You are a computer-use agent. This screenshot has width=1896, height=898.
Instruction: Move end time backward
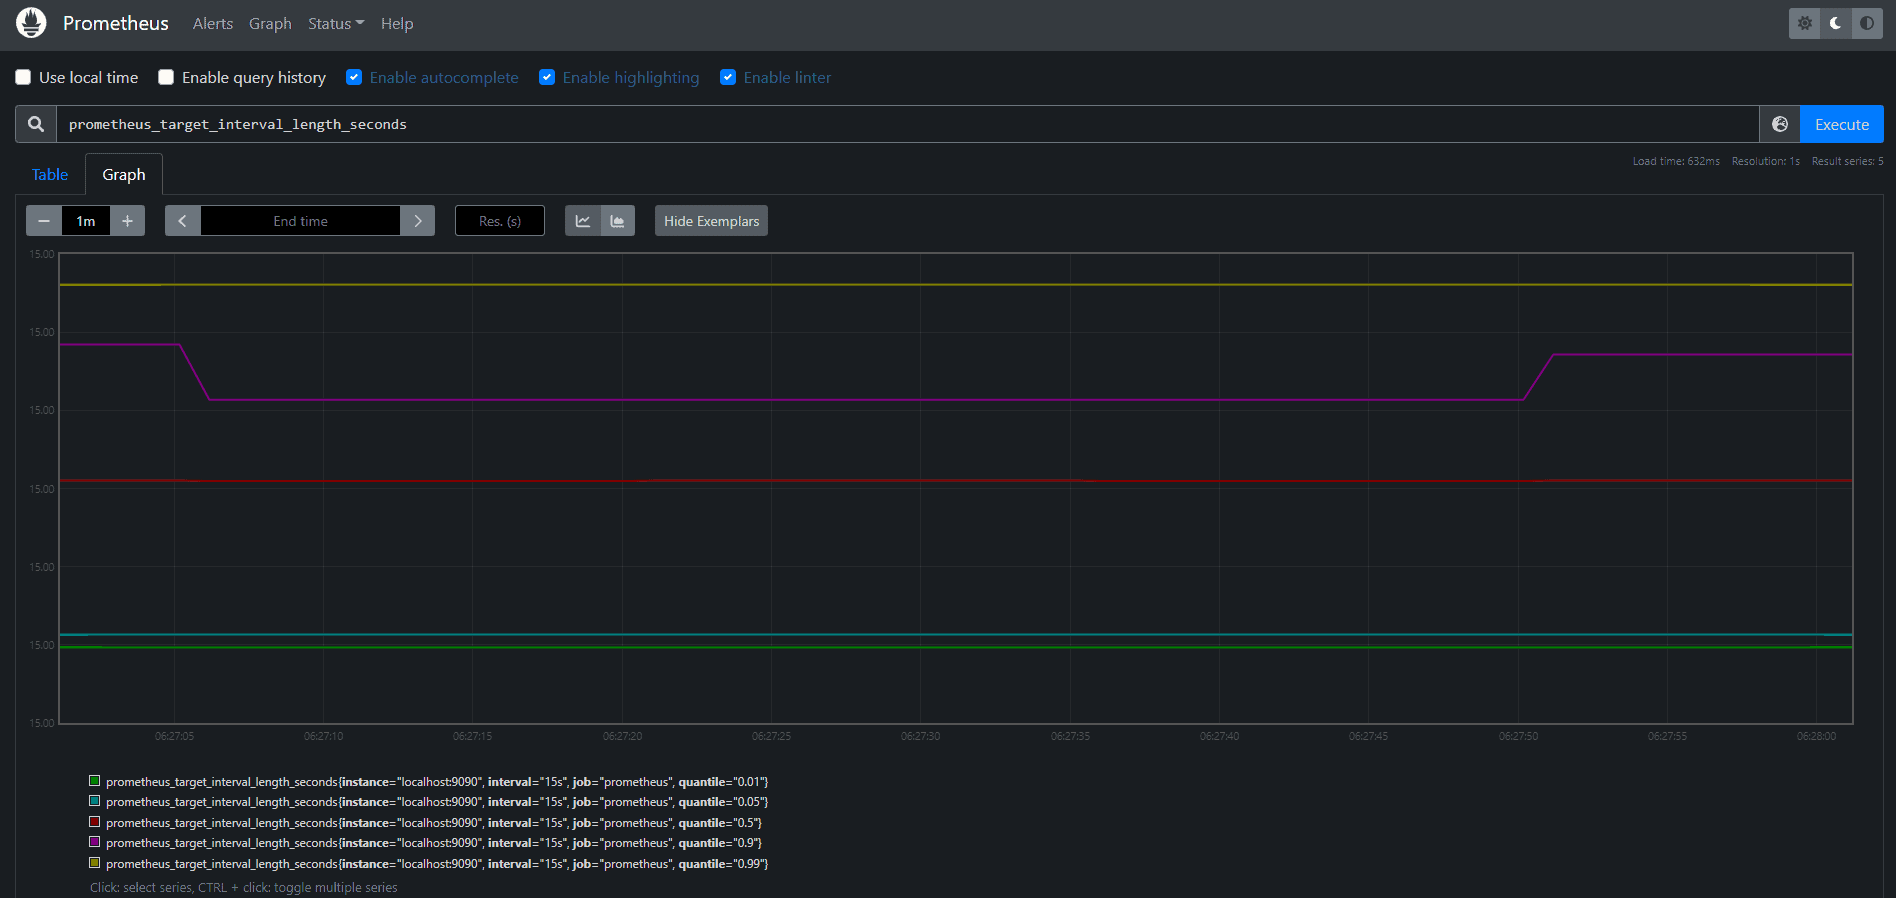coord(183,221)
